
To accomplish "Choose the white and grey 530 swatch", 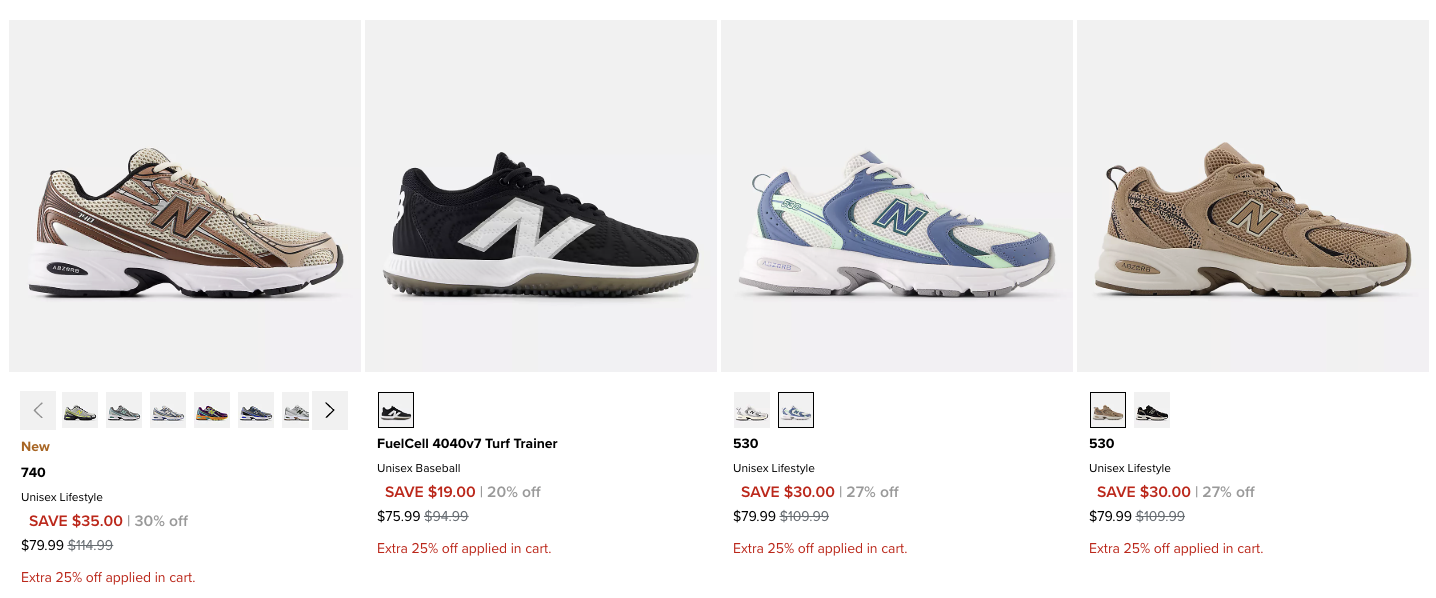I will click(752, 410).
